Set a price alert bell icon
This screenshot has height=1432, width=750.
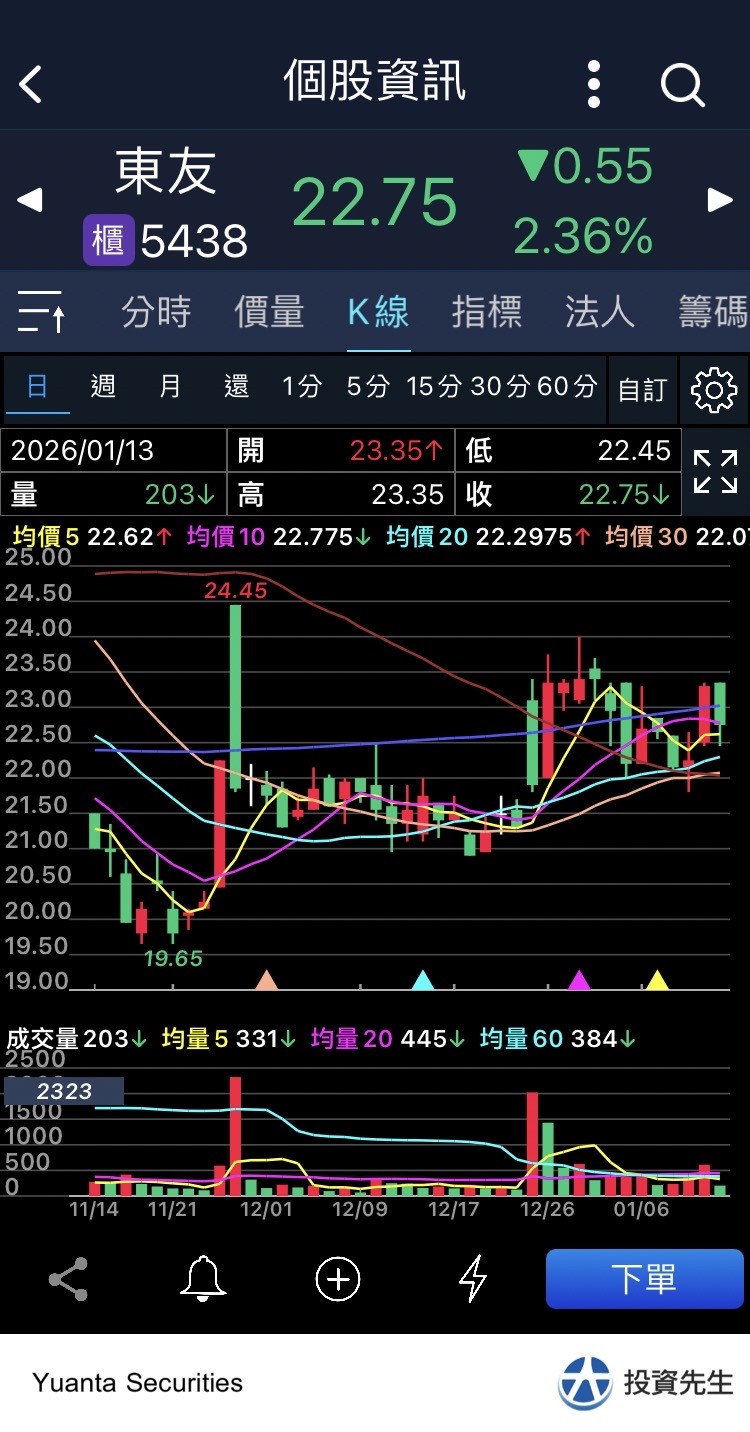[x=203, y=1279]
